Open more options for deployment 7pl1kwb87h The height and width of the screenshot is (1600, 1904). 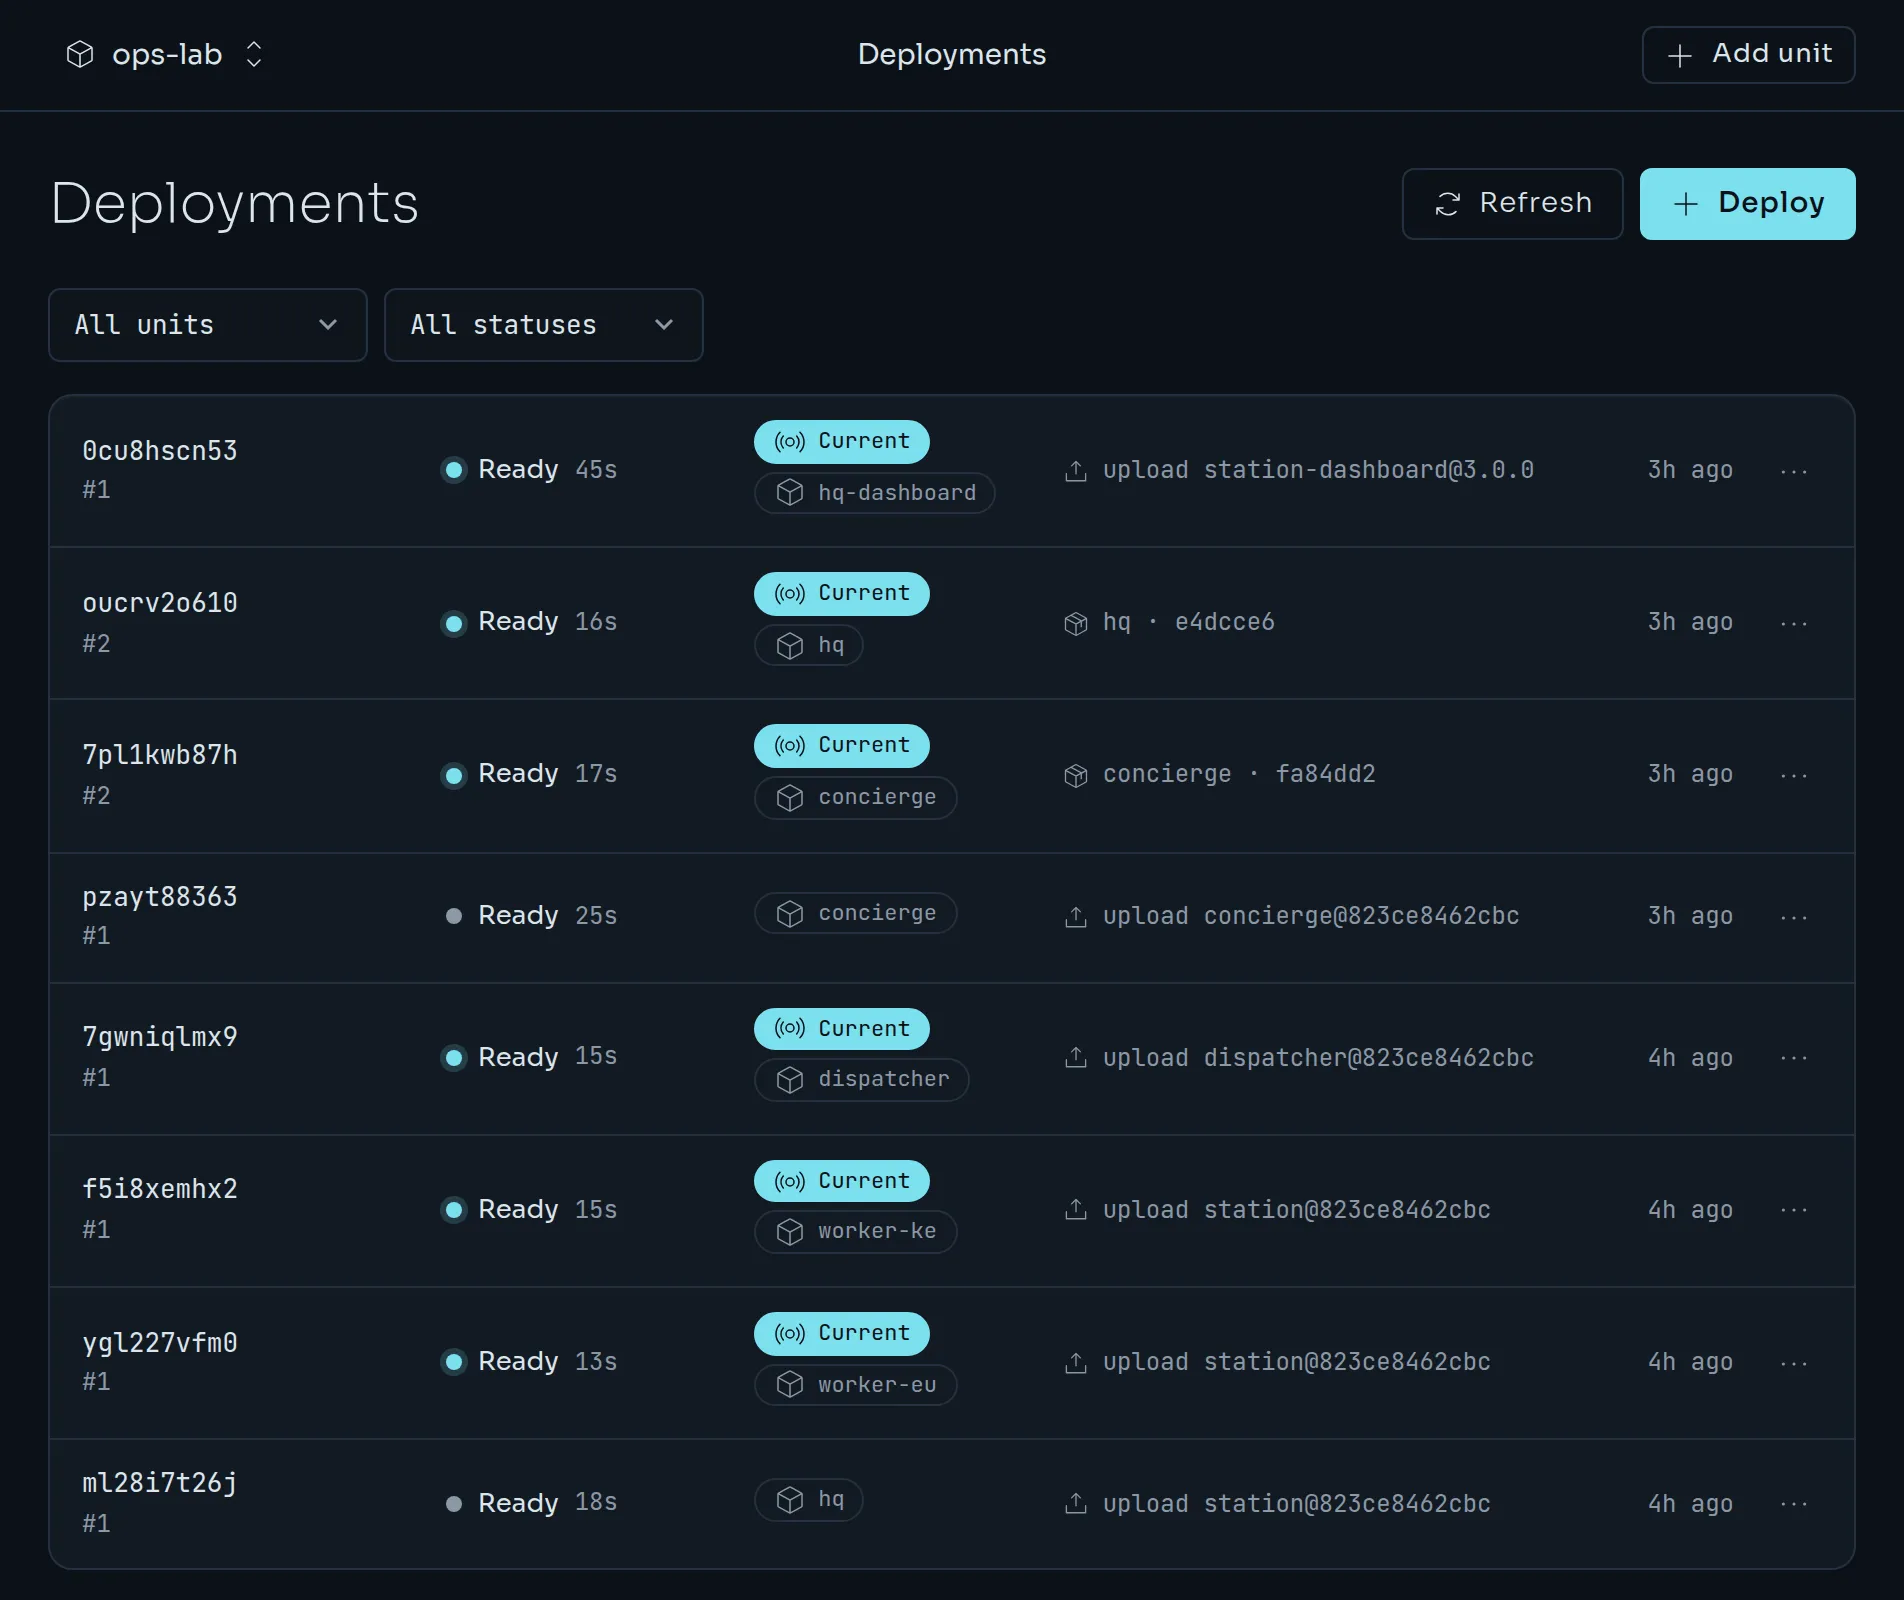click(x=1794, y=775)
